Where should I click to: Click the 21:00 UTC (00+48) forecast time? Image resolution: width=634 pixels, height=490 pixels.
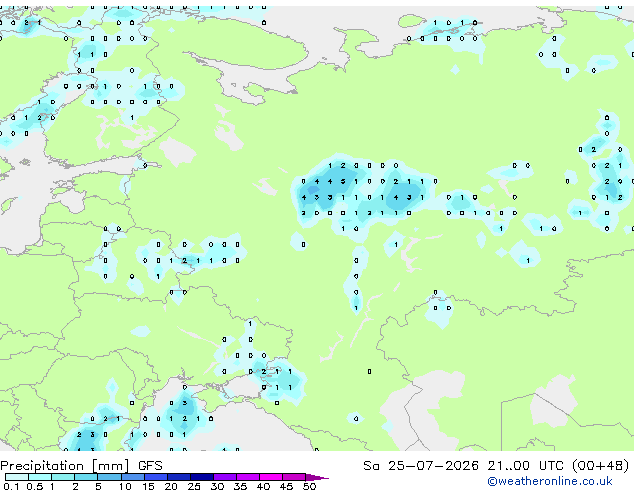click(558, 466)
